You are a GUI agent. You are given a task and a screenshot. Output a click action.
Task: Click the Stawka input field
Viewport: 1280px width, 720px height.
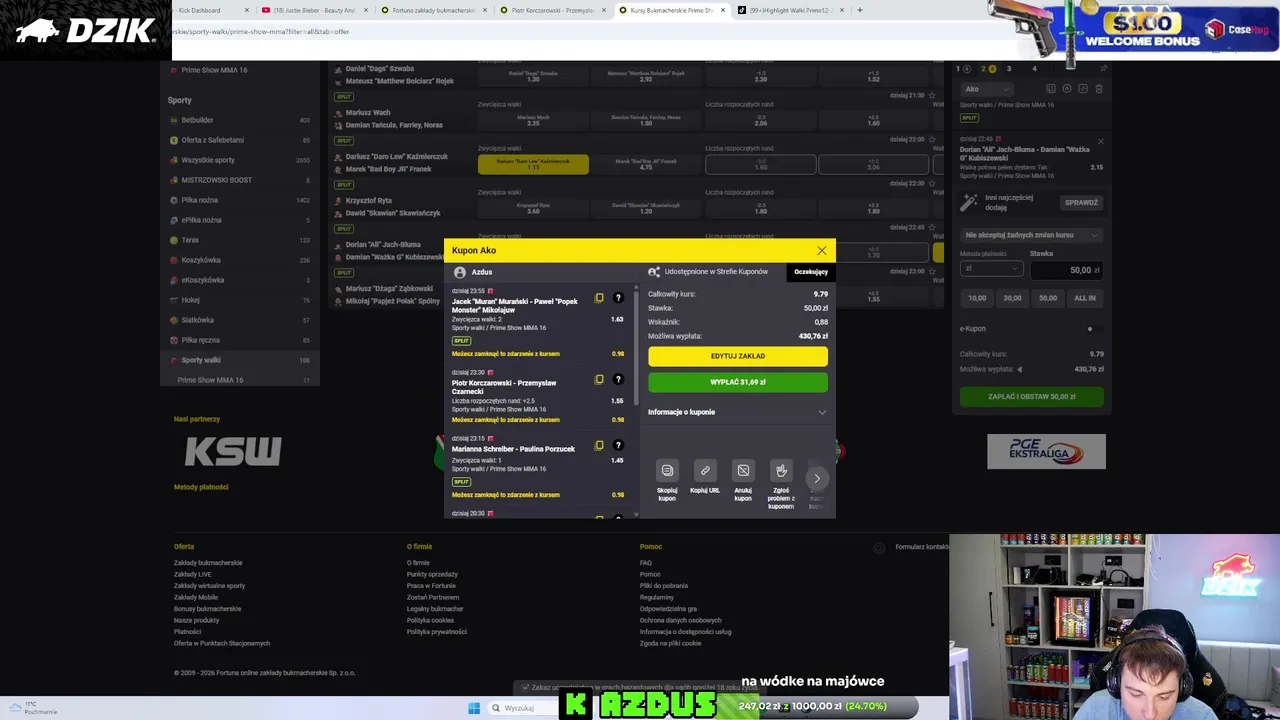coord(1066,269)
